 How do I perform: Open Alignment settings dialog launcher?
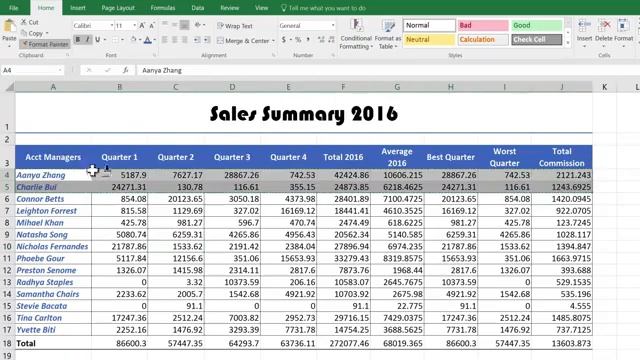pyautogui.click(x=273, y=55)
